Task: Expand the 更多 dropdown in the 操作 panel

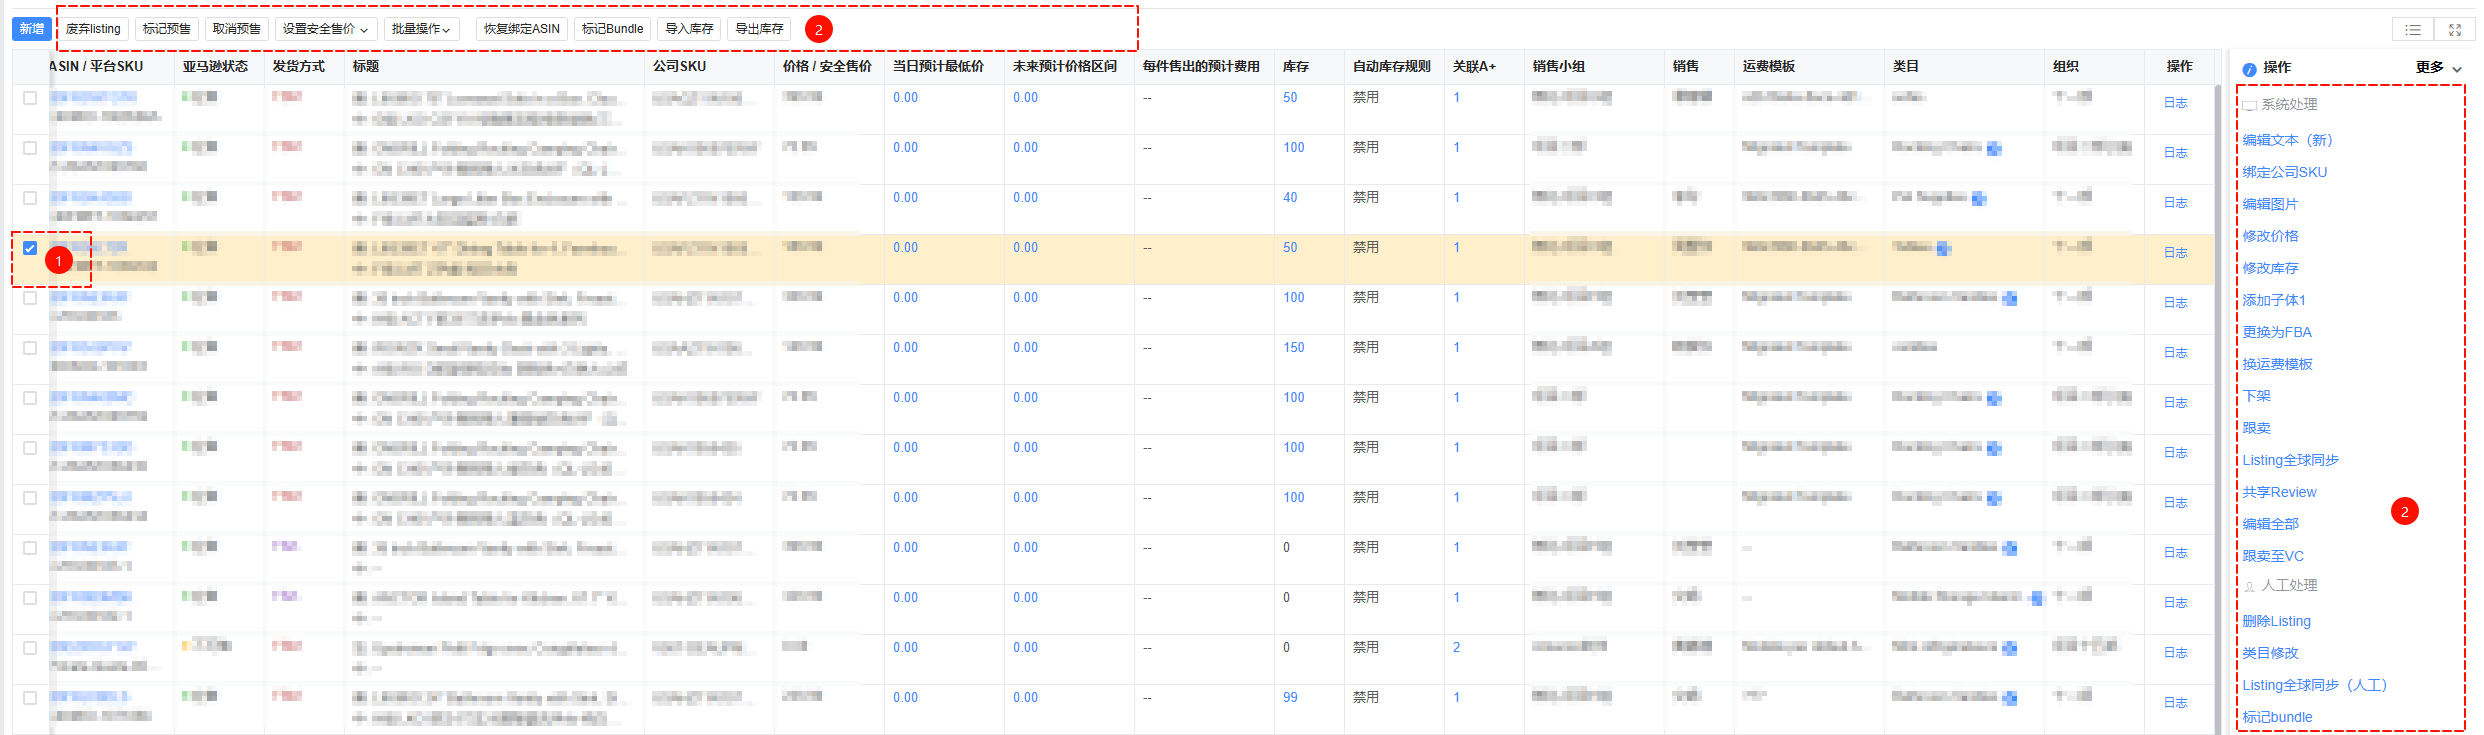Action: (x=2438, y=67)
